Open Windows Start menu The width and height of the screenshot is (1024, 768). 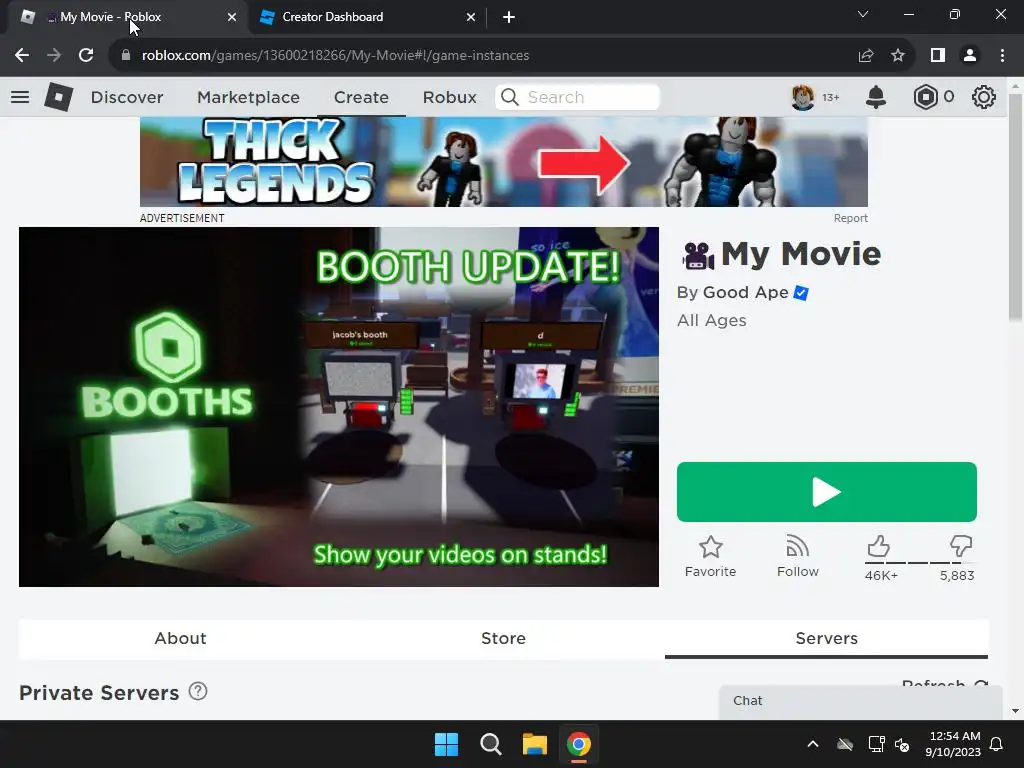coord(447,744)
